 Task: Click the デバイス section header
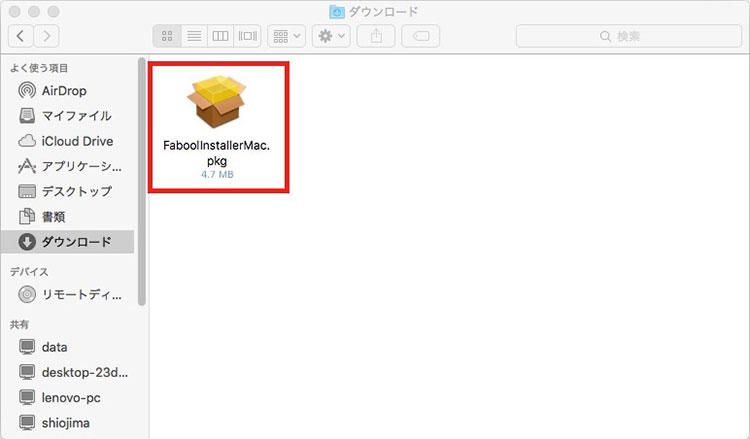pyautogui.click(x=29, y=272)
